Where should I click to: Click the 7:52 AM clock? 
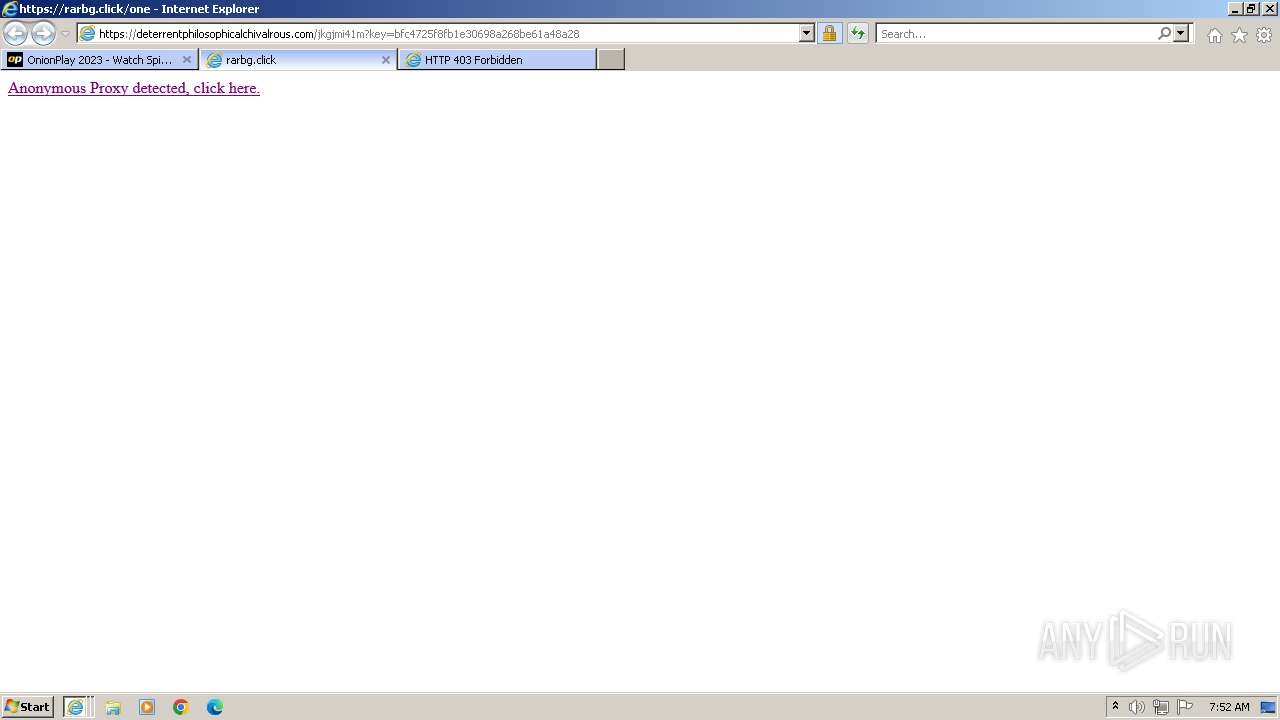1229,707
